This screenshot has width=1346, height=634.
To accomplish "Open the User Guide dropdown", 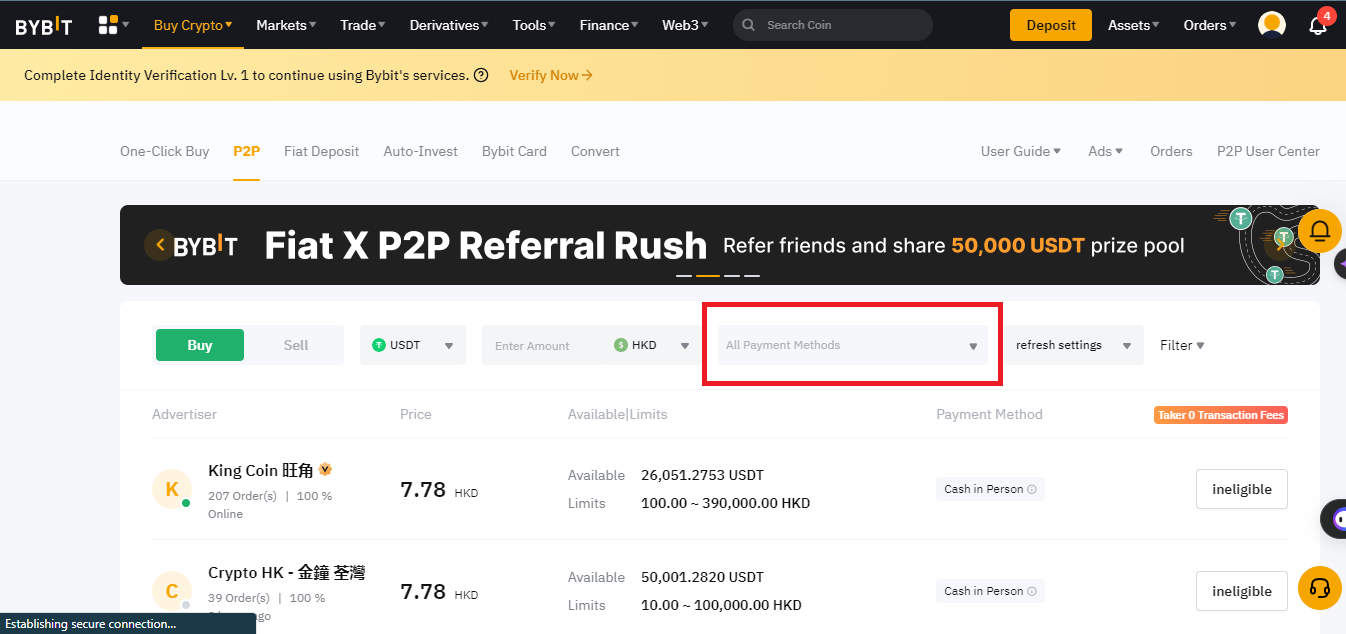I will pyautogui.click(x=1021, y=151).
